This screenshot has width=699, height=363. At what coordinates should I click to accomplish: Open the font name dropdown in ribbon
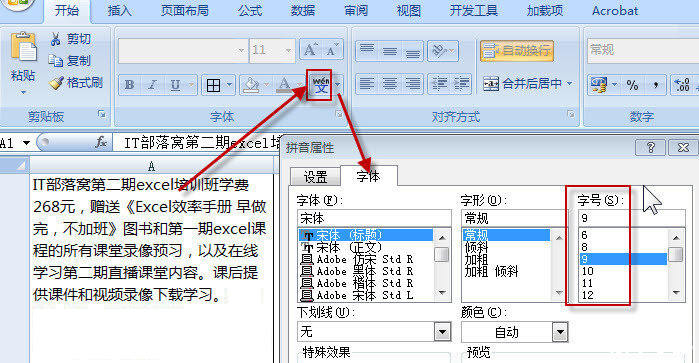pos(241,50)
